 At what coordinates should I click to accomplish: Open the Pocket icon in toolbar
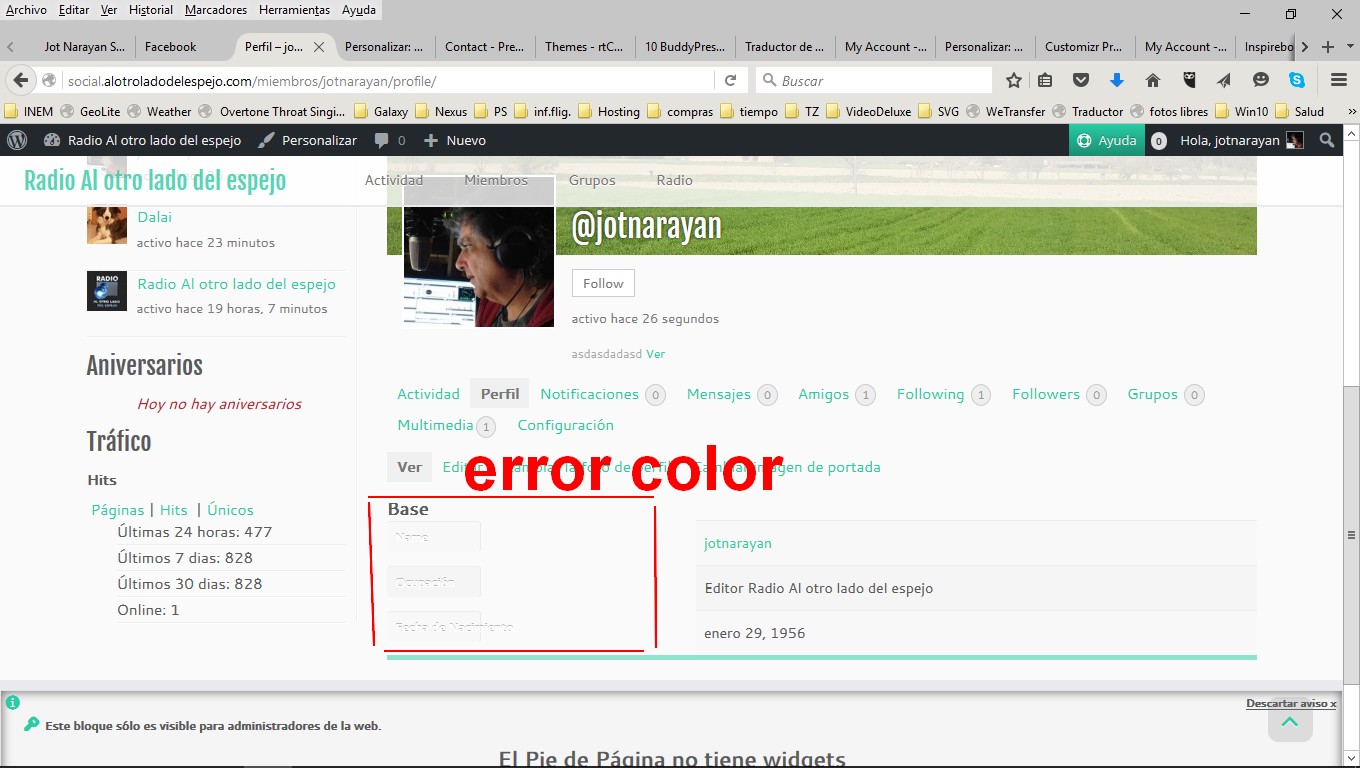[x=1081, y=81]
